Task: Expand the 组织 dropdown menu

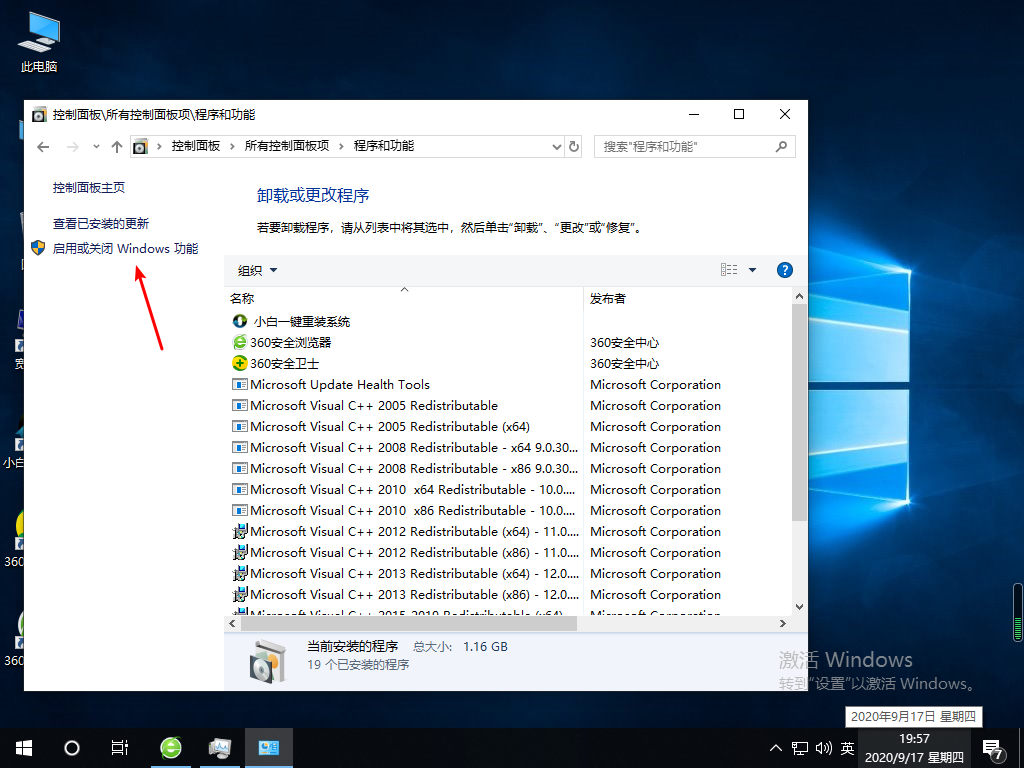Action: point(258,270)
